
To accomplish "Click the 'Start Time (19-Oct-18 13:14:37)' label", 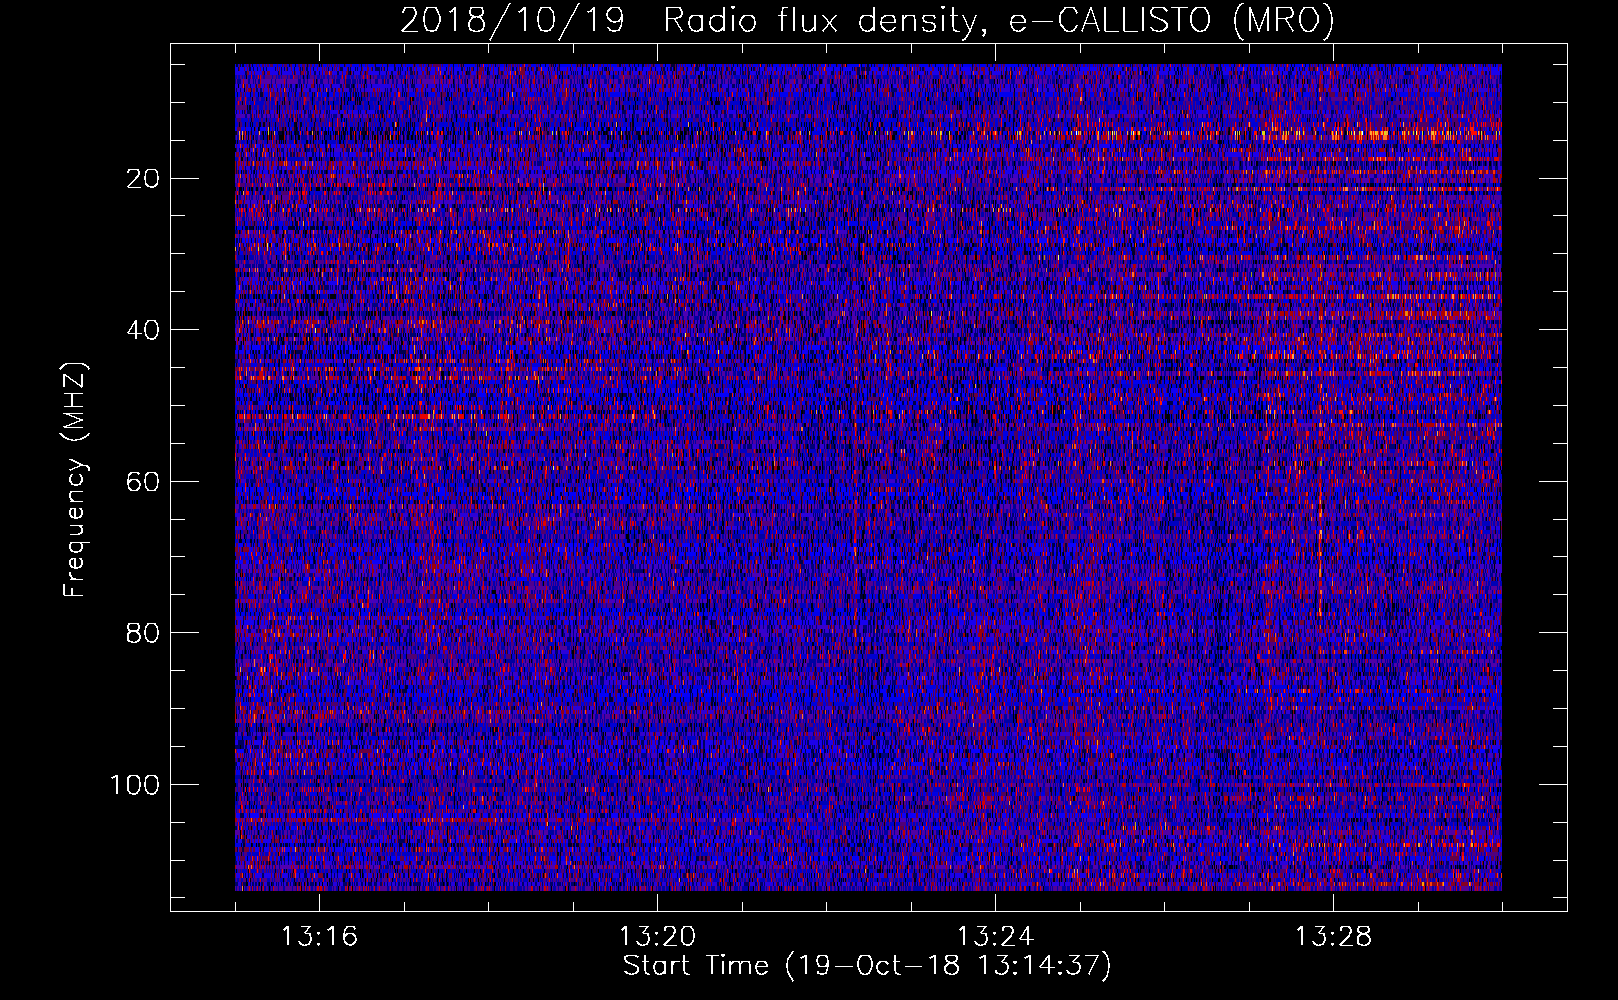I will pos(867,966).
